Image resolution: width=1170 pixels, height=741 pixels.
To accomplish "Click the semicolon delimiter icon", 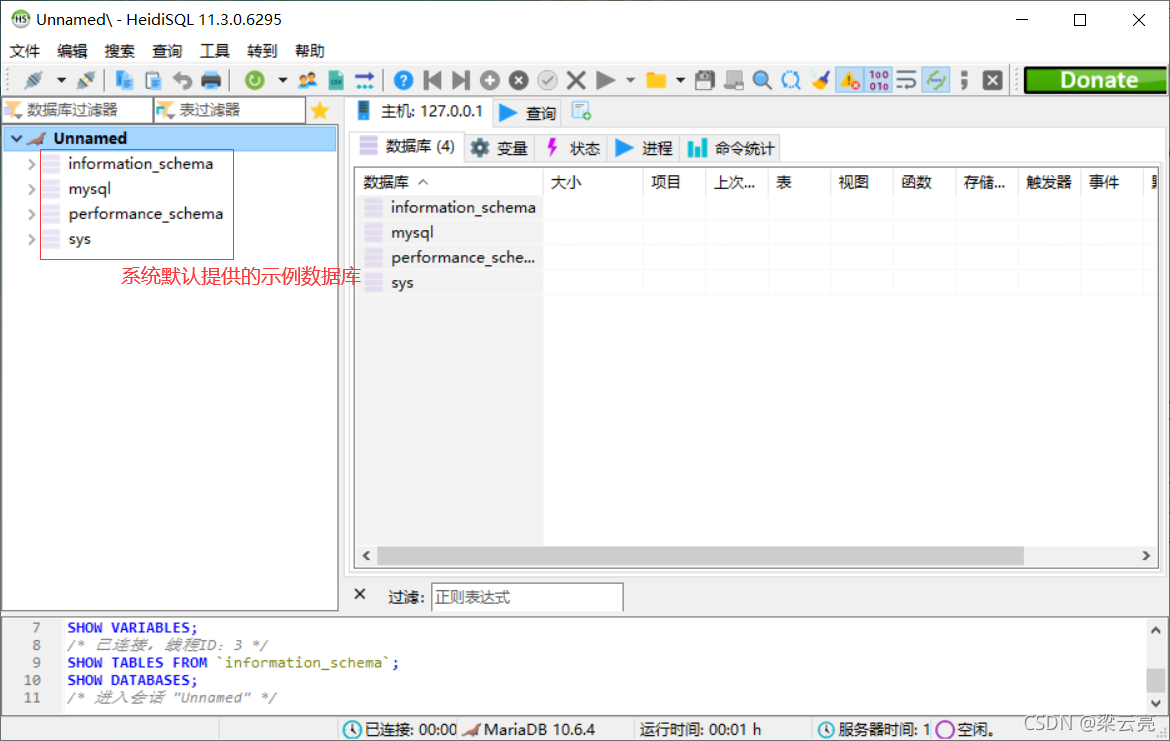I will [x=964, y=80].
